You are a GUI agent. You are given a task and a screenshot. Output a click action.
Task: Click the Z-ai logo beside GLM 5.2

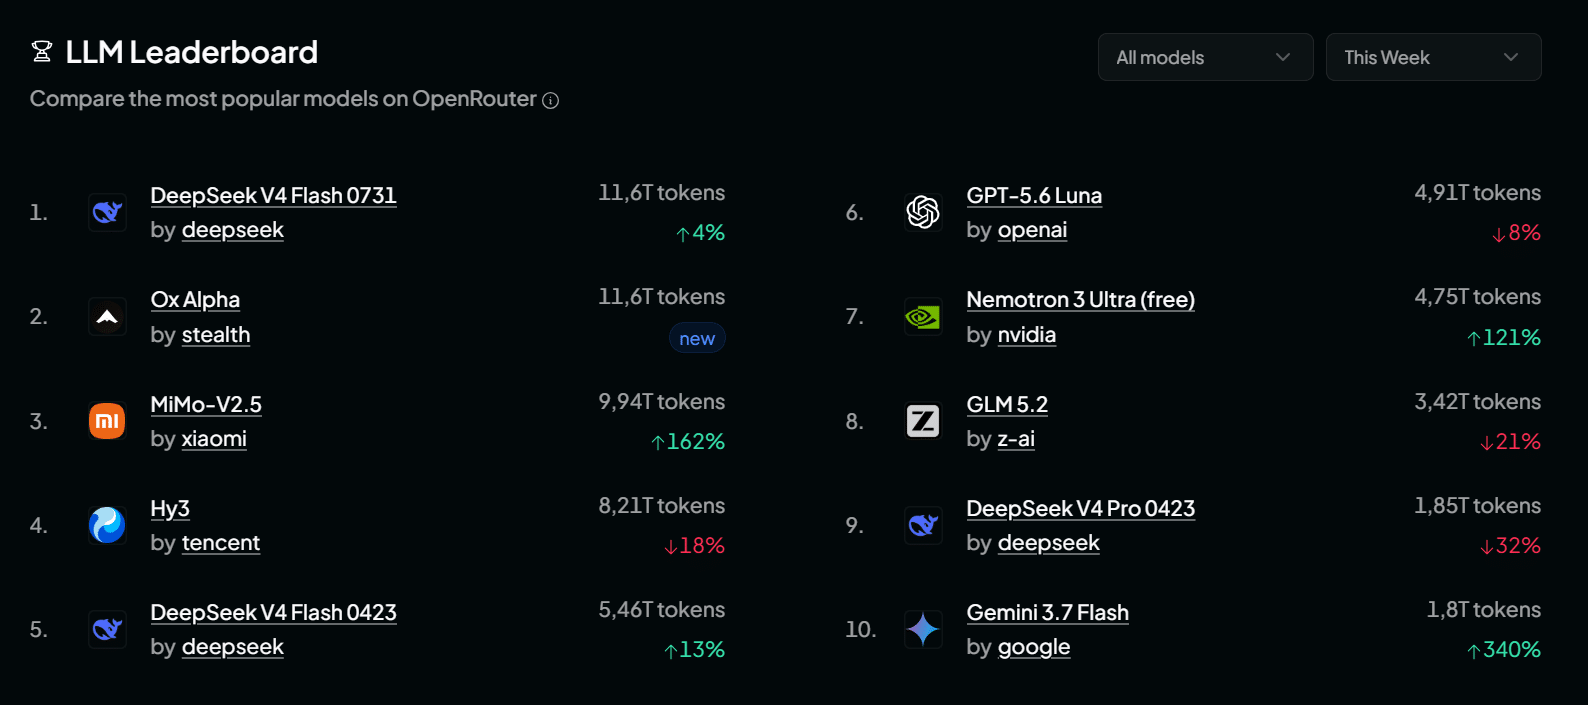923,421
